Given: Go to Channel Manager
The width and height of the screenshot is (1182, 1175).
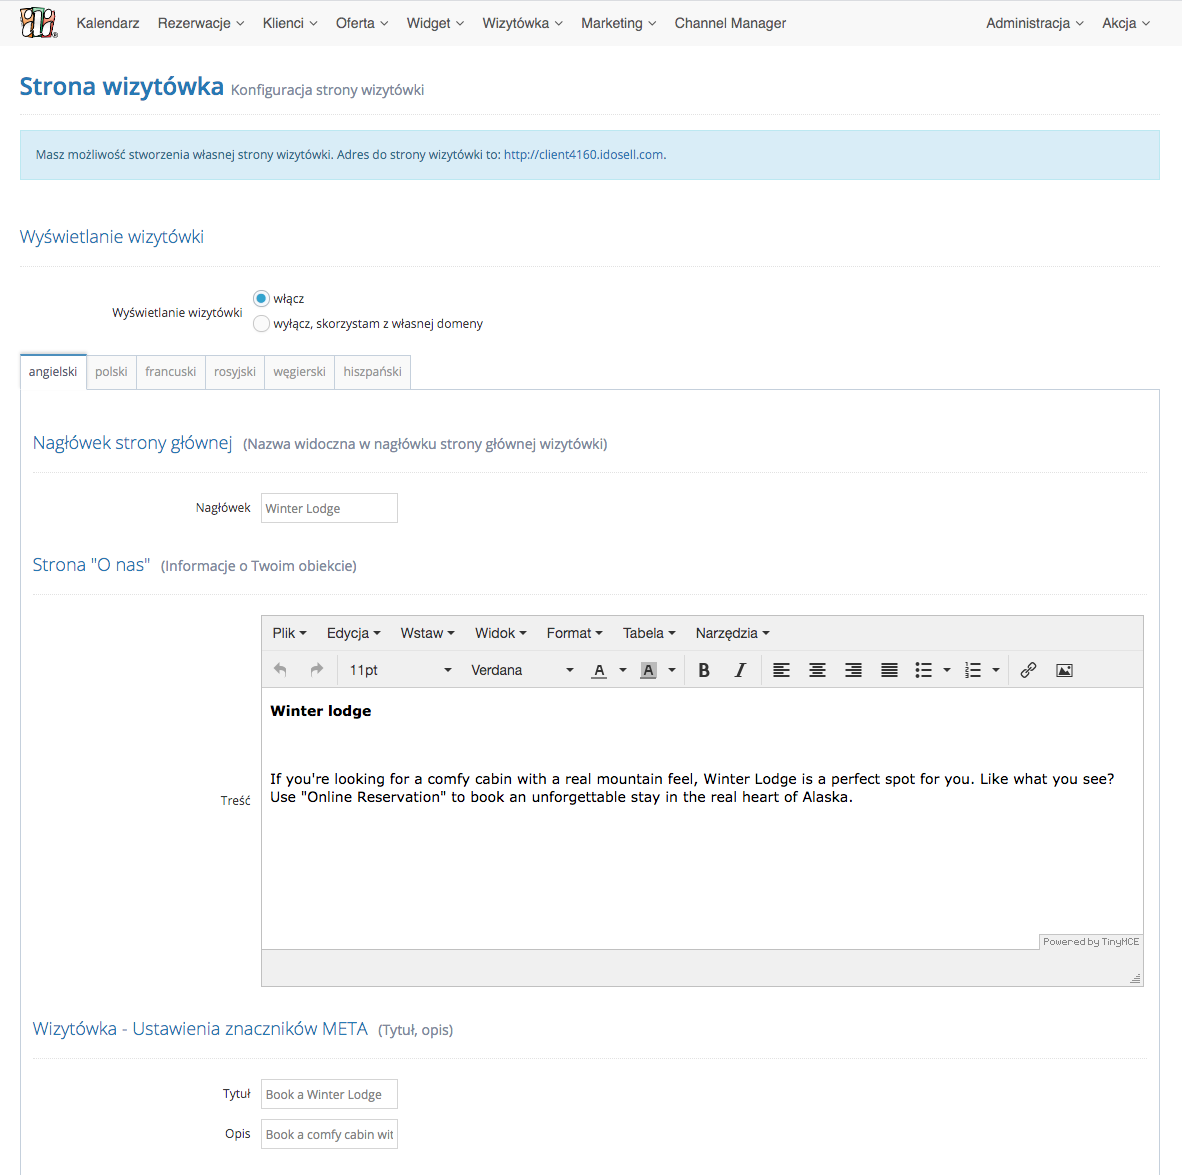Looking at the screenshot, I should tap(730, 23).
